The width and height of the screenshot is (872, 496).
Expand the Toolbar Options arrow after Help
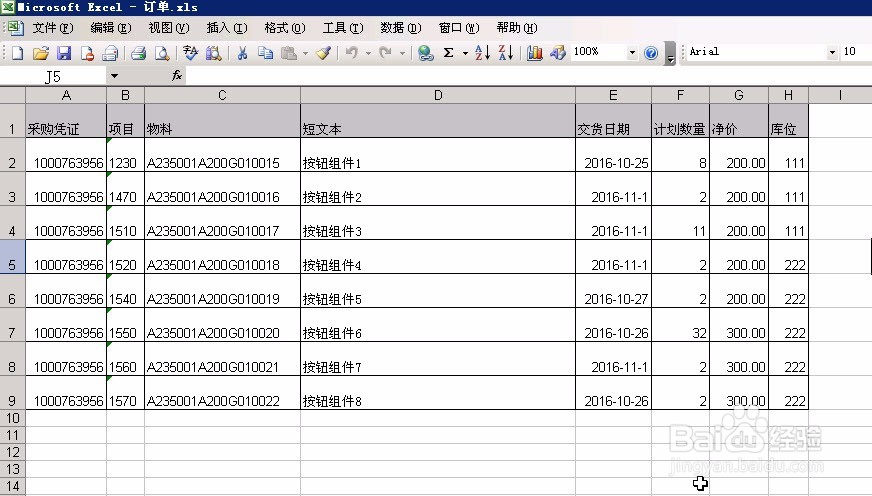pyautogui.click(x=671, y=54)
